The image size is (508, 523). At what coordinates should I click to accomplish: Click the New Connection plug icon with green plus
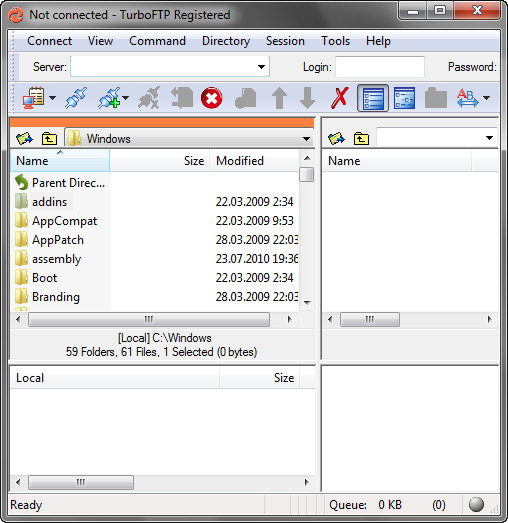point(109,98)
